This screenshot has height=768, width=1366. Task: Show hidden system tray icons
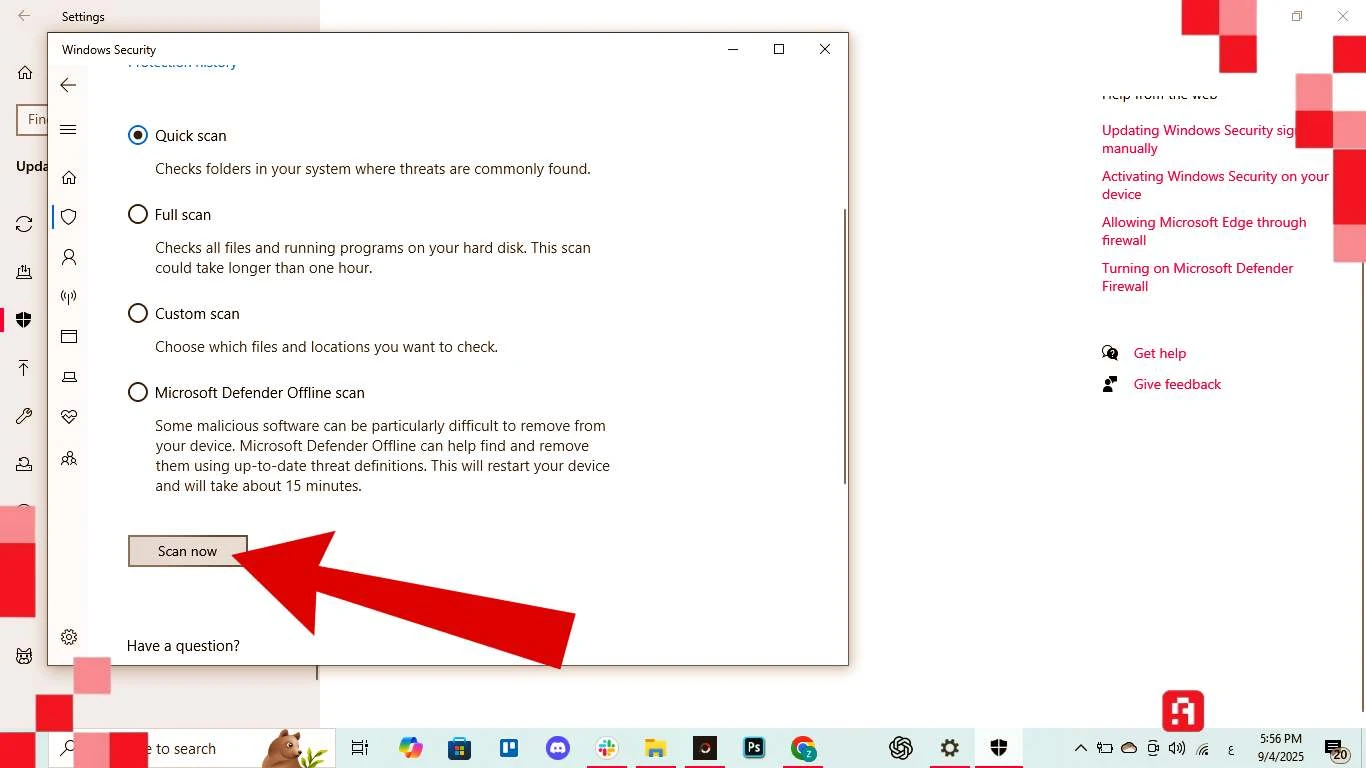[x=1081, y=748]
